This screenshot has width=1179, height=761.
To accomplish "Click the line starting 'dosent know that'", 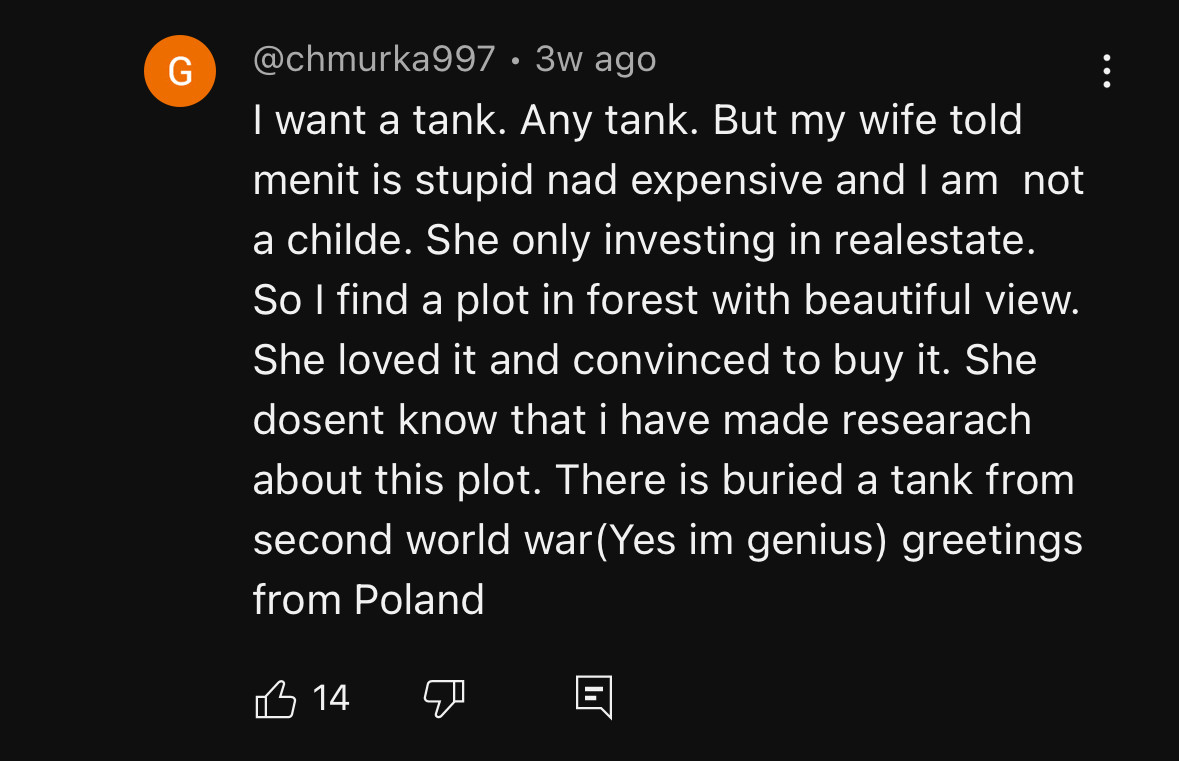I will [x=641, y=420].
